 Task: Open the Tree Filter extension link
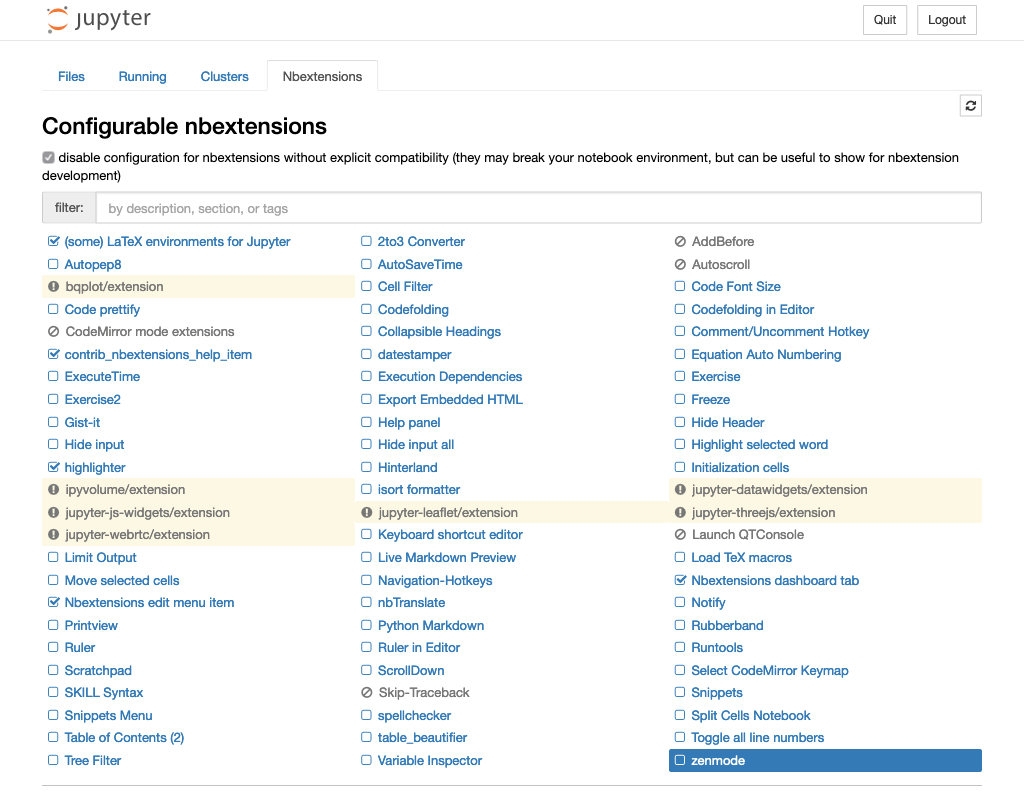(x=92, y=761)
